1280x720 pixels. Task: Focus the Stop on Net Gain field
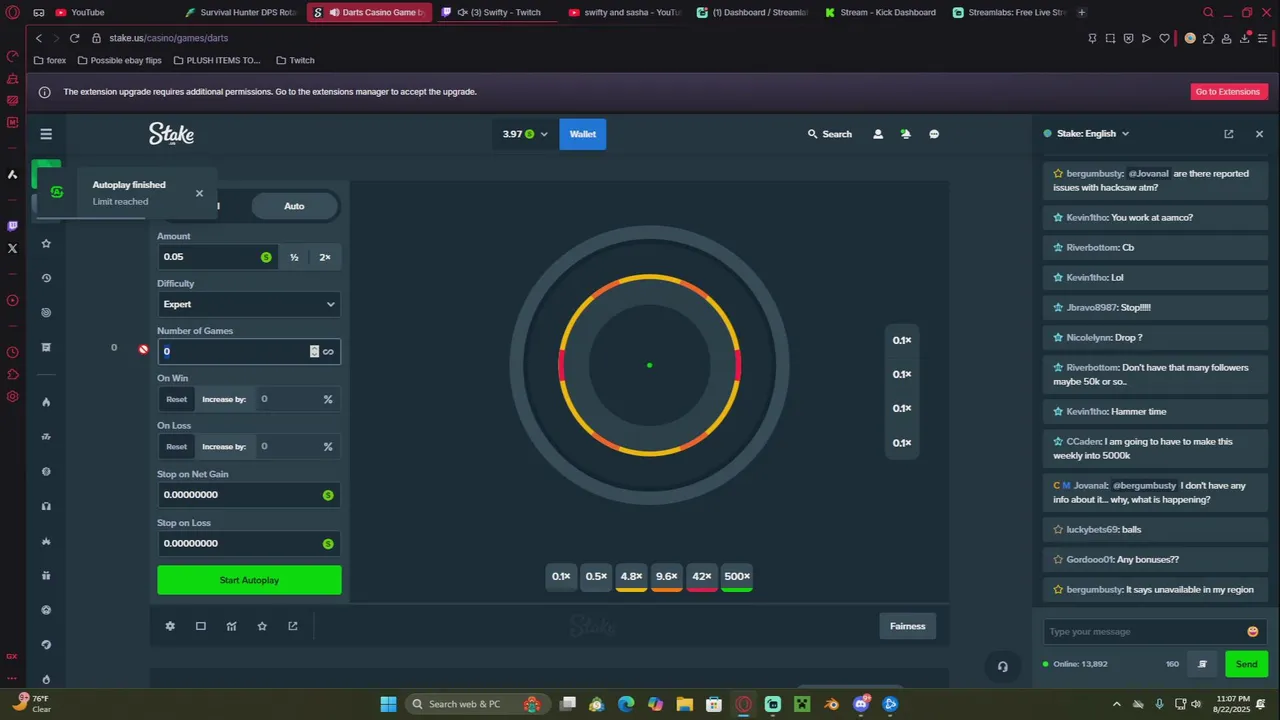point(249,495)
